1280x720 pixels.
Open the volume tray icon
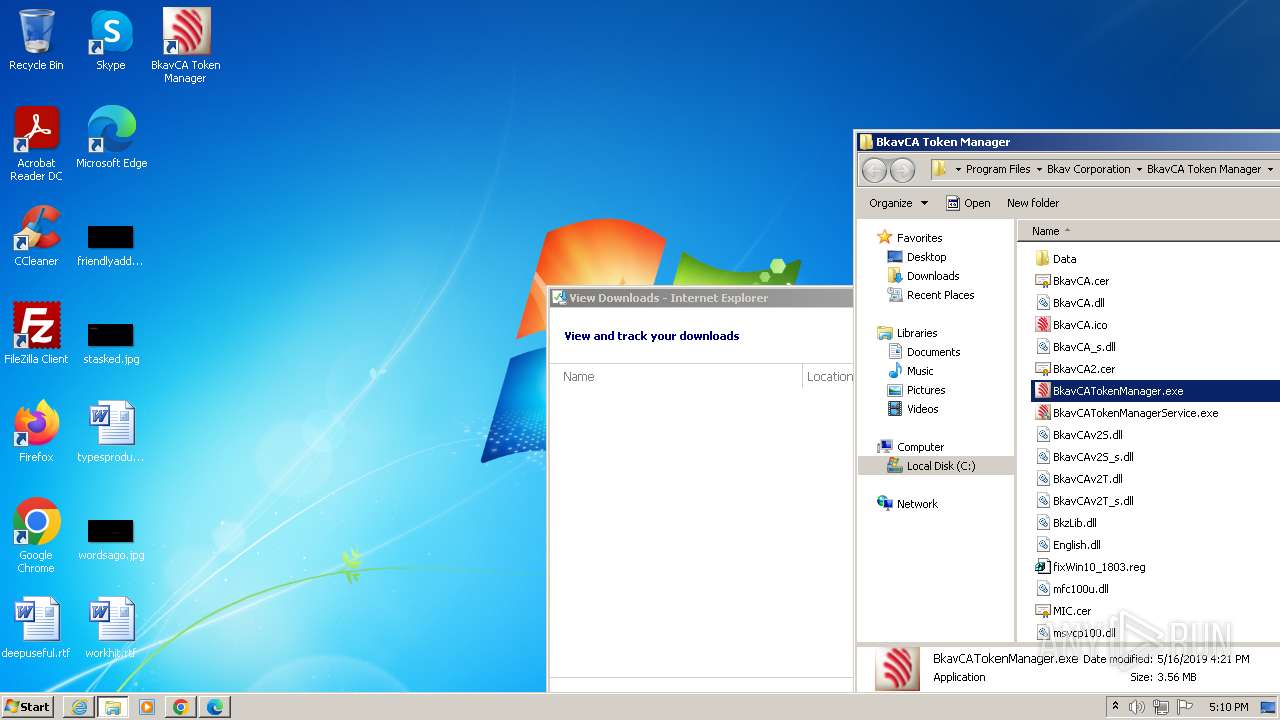click(1137, 707)
